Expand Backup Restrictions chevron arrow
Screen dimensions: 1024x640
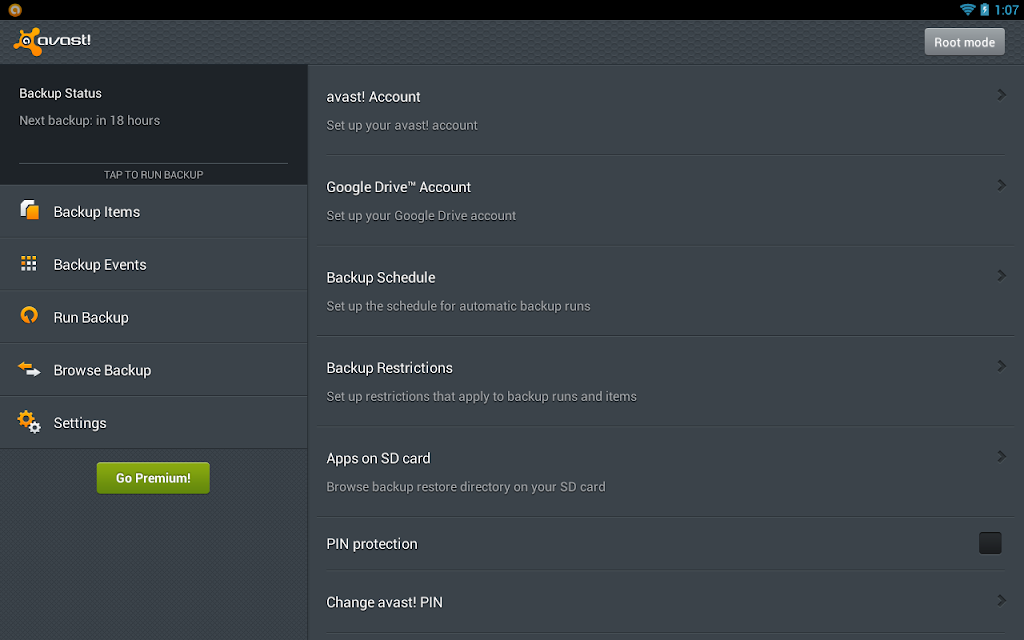click(x=1001, y=366)
